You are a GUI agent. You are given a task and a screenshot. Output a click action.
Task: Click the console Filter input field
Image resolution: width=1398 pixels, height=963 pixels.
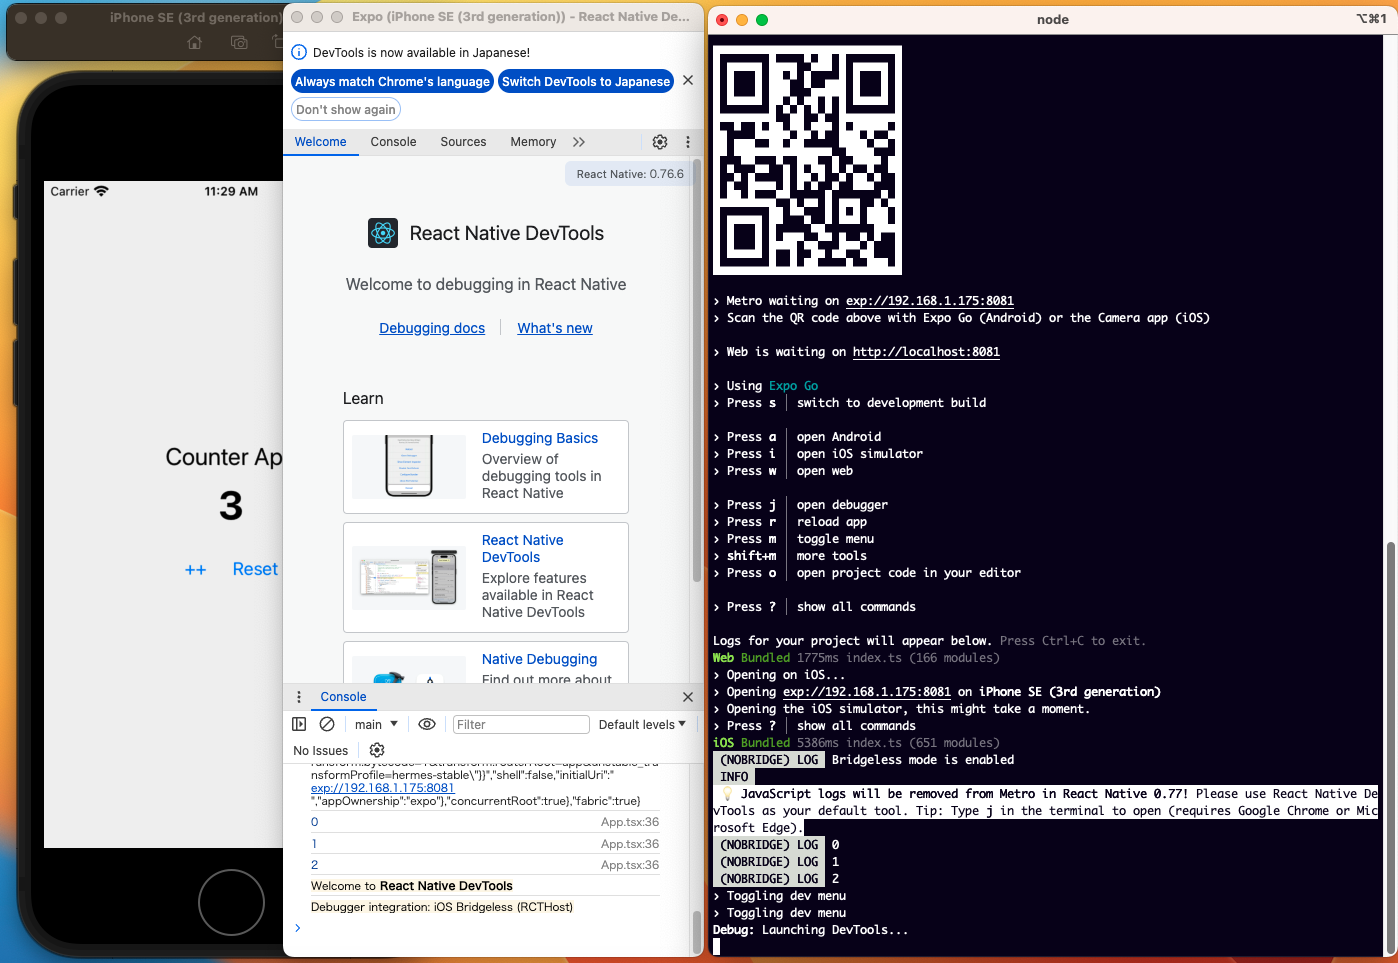(x=520, y=724)
